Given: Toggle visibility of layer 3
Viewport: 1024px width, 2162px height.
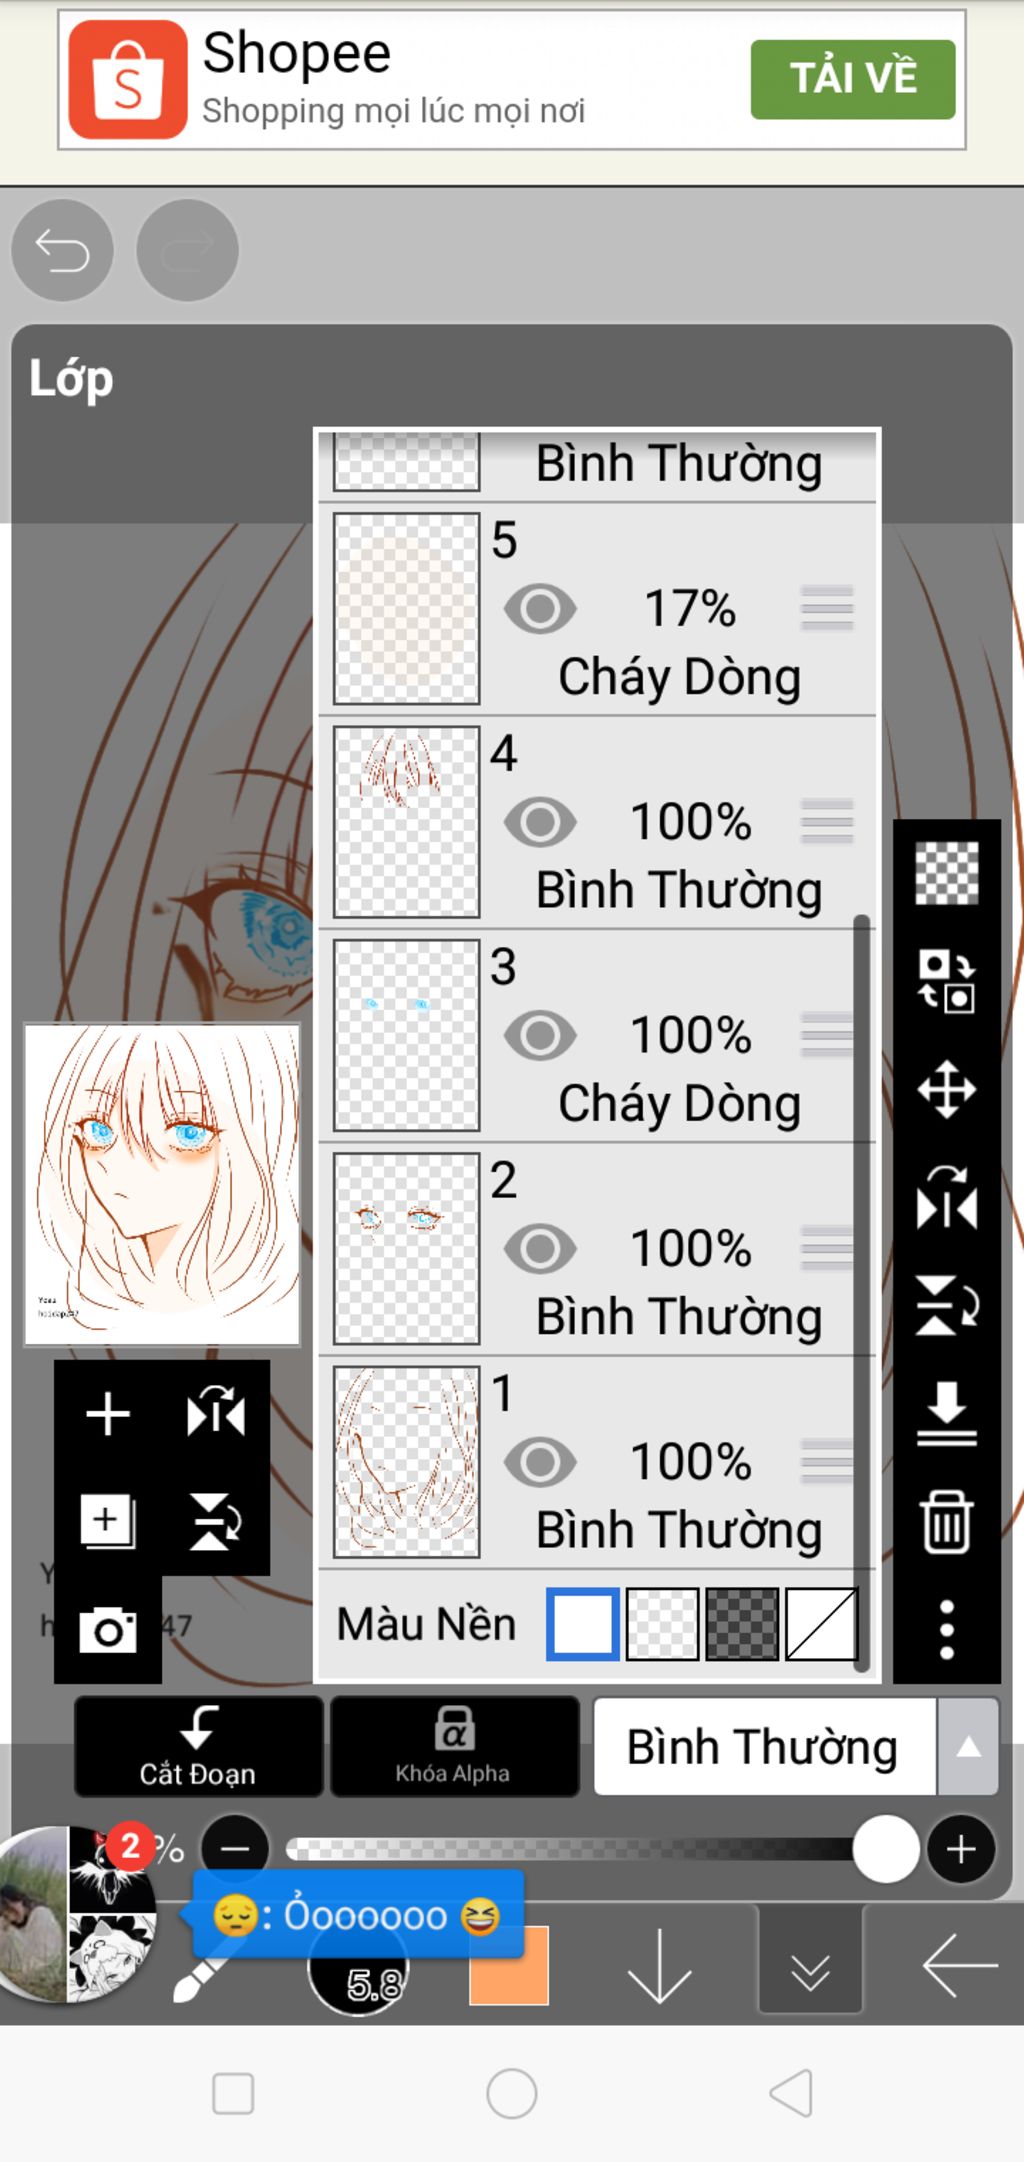Looking at the screenshot, I should point(540,1035).
